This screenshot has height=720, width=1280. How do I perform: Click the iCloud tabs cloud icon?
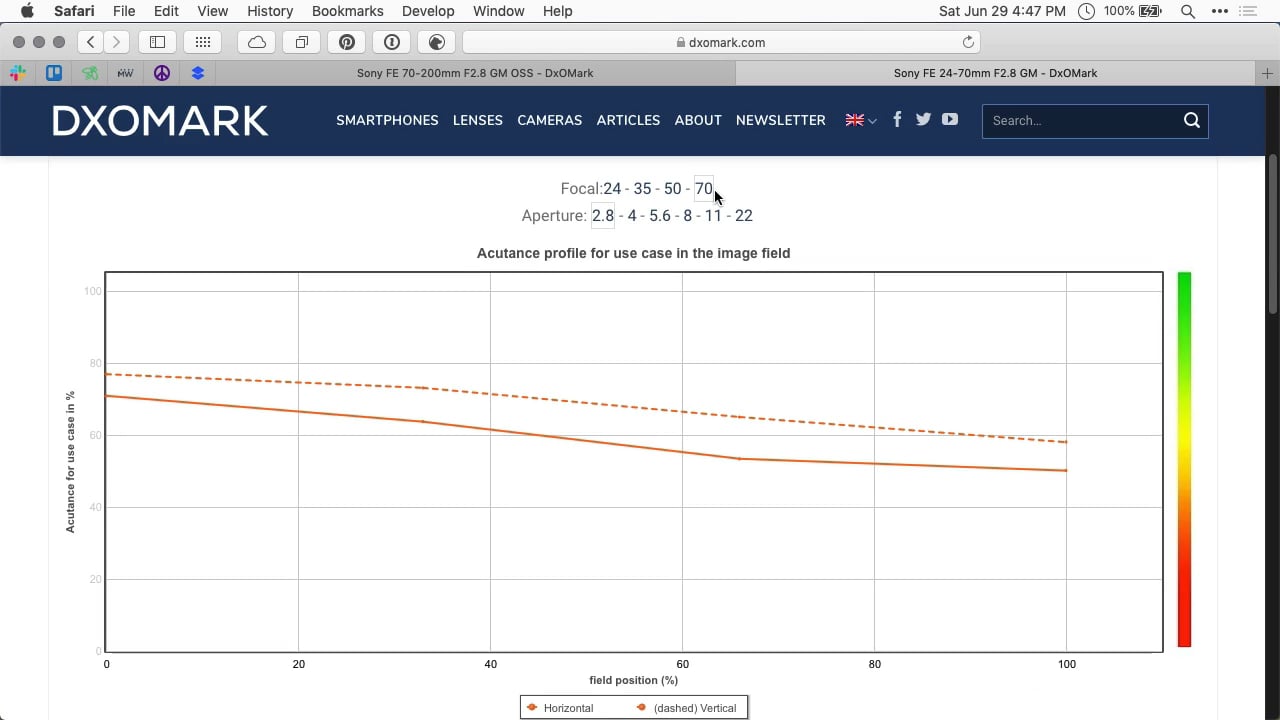(257, 42)
